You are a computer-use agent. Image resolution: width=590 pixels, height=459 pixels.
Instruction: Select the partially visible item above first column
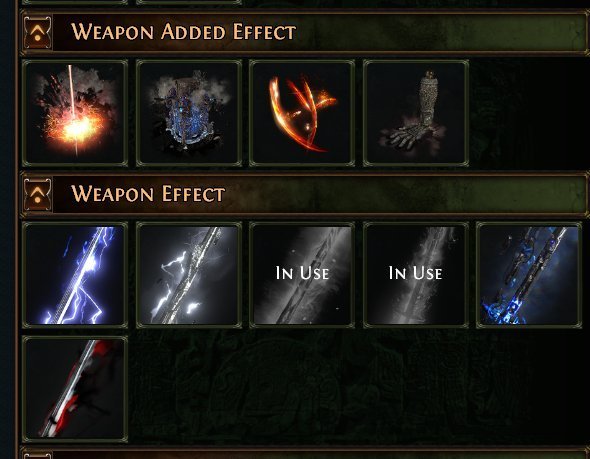[x=75, y=2]
